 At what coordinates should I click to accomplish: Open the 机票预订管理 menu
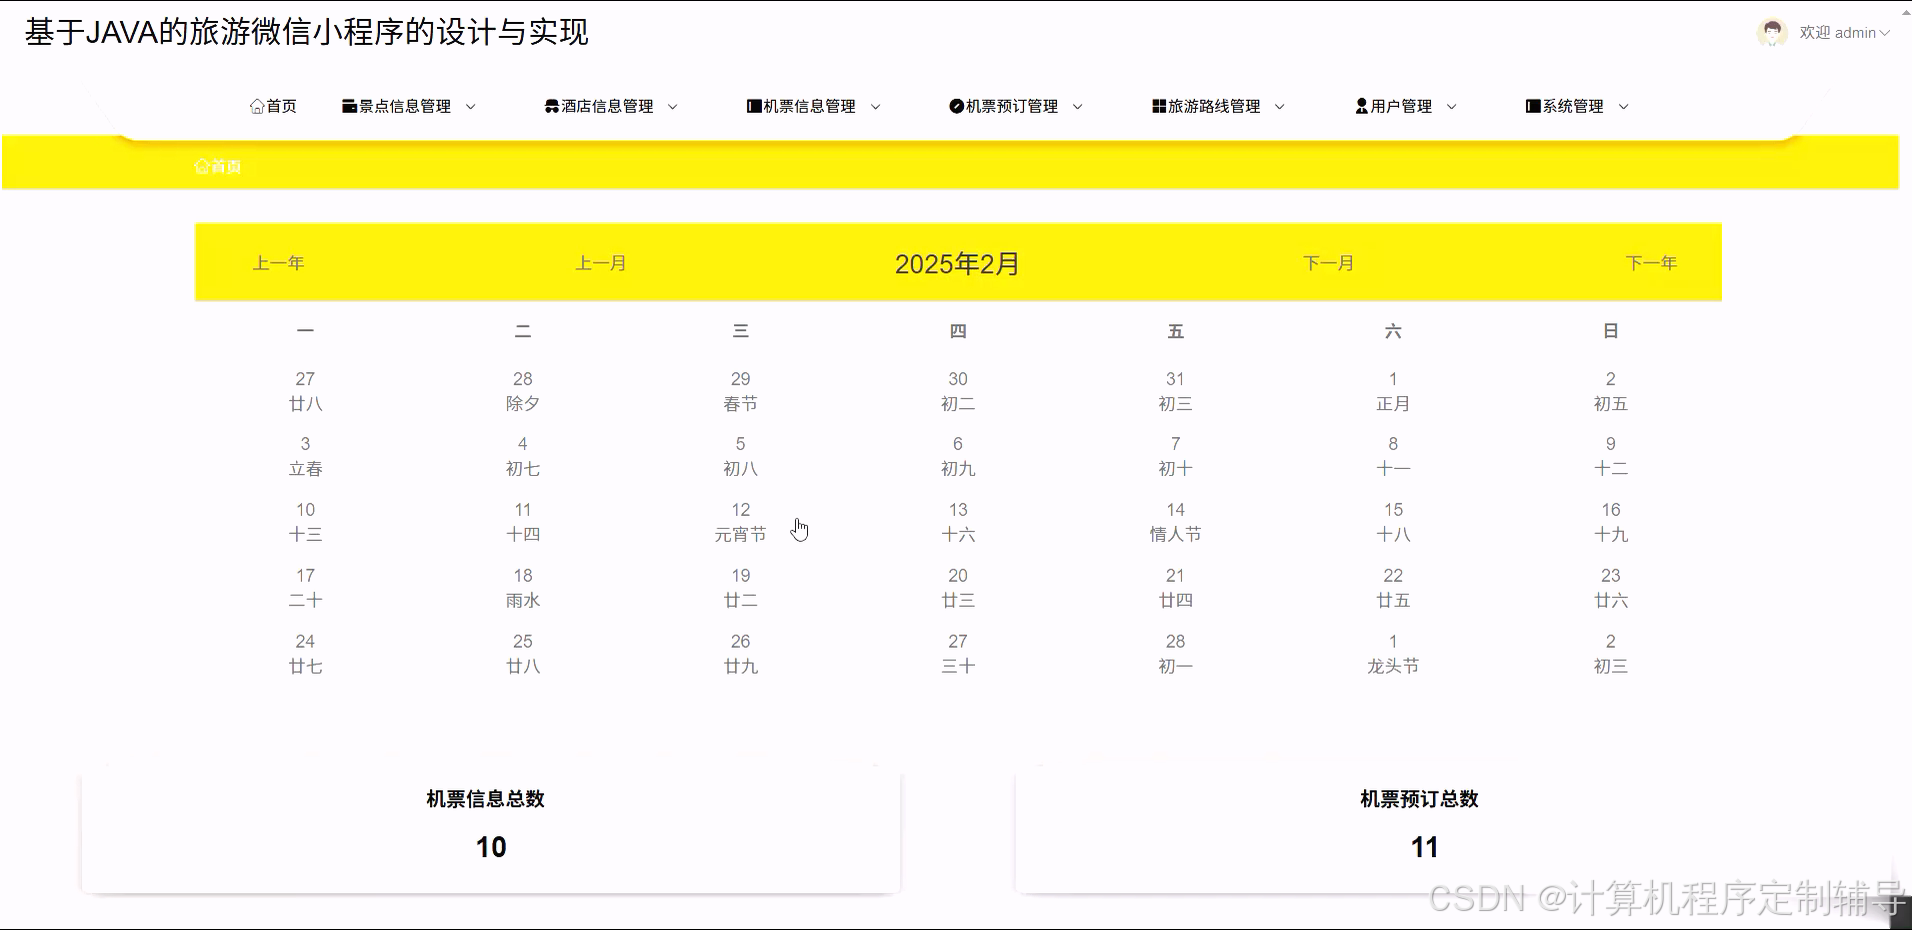1012,105
